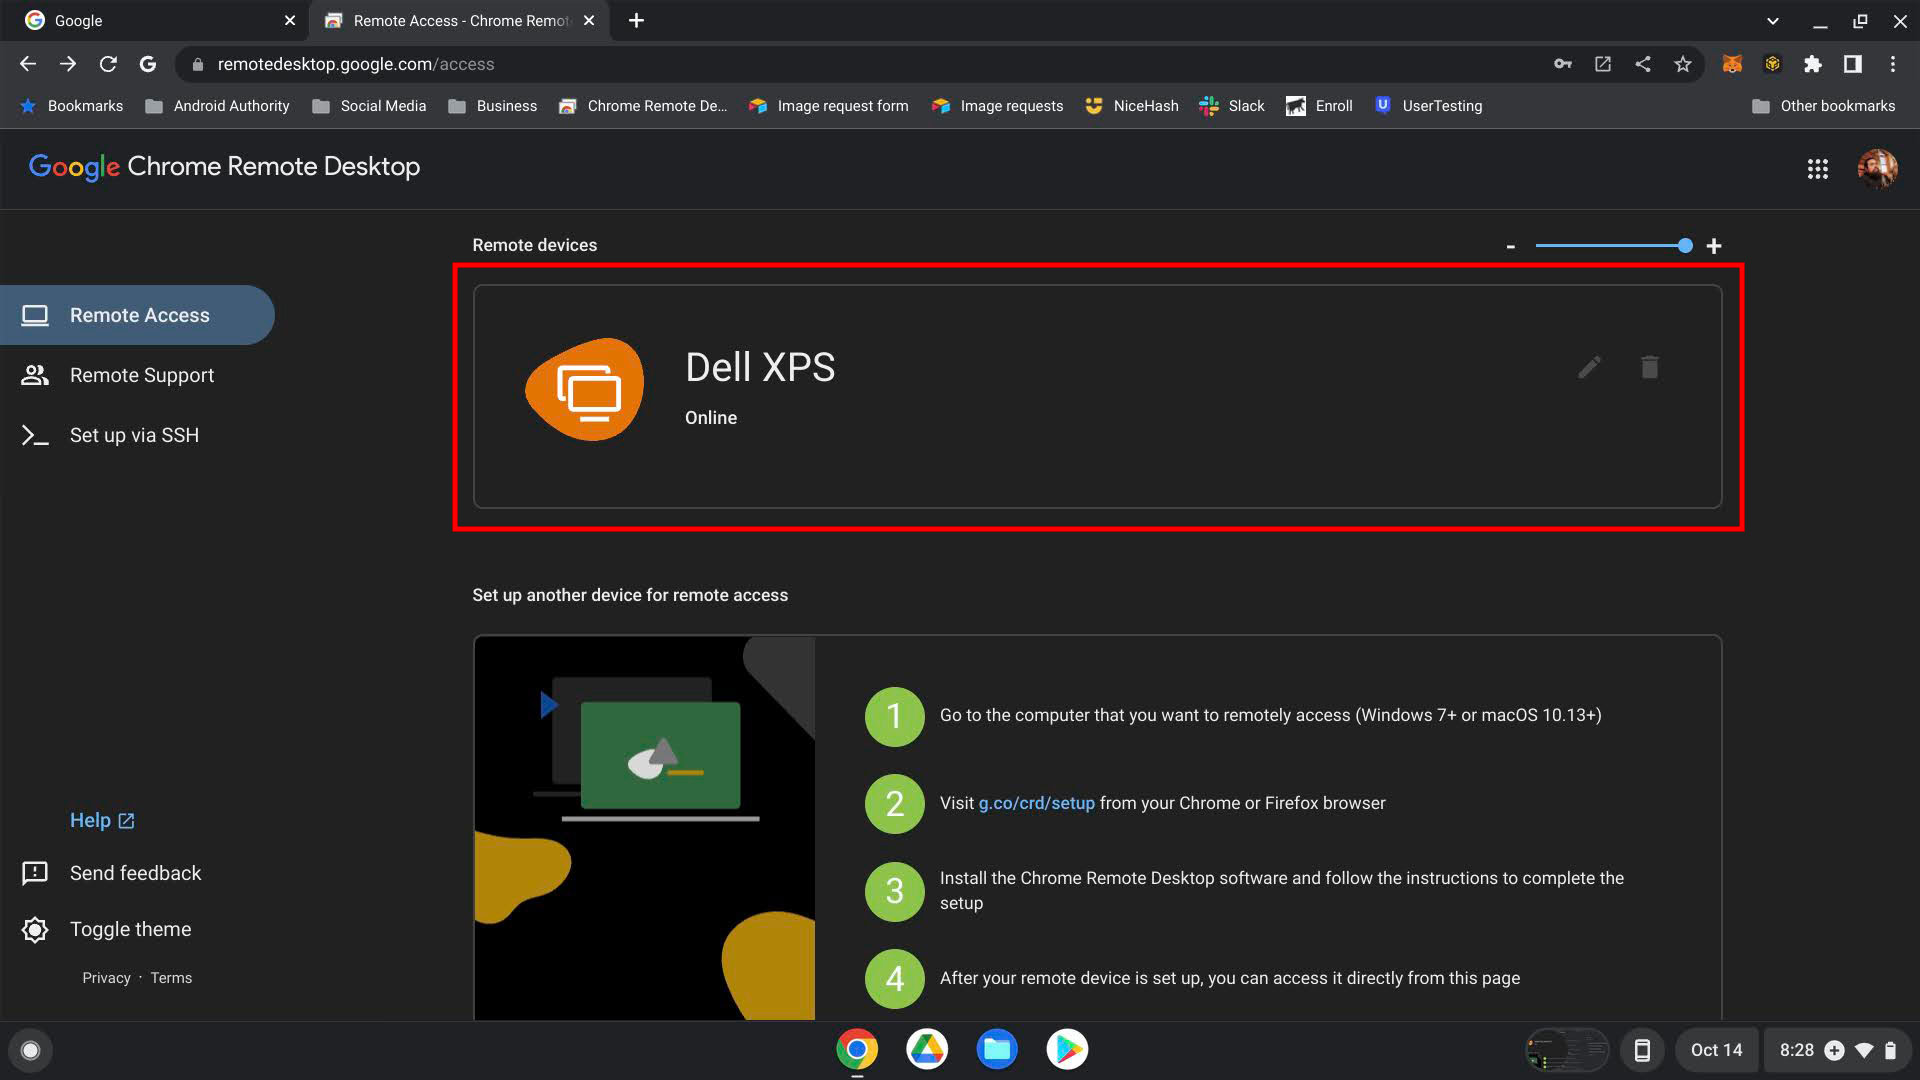Open the Google apps grid icon
This screenshot has width=1920, height=1080.
click(1817, 169)
